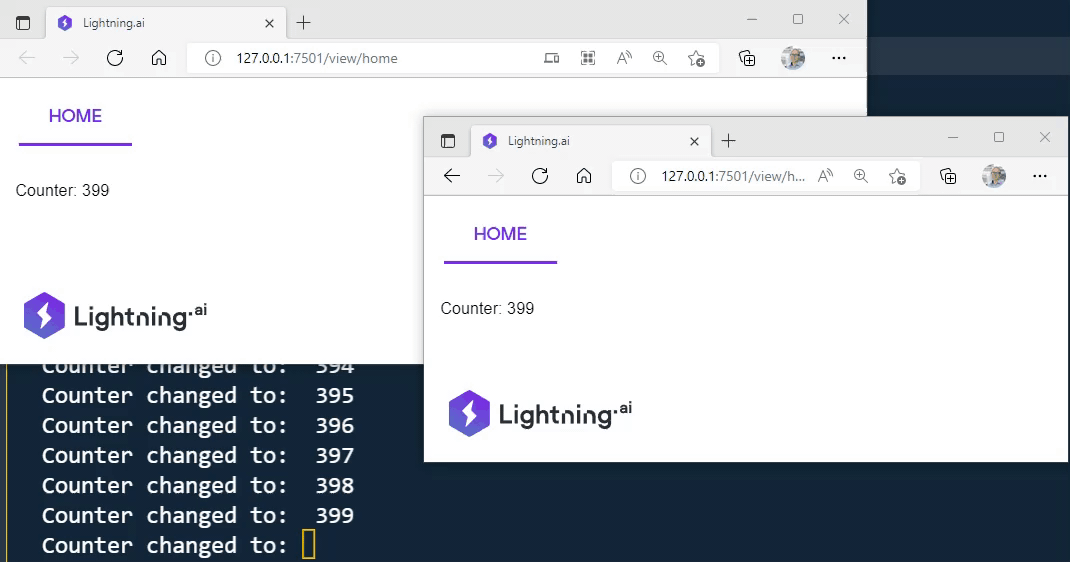Viewport: 1070px width, 562px height.
Task: Click the address bar in the back window
Action: (x=370, y=58)
